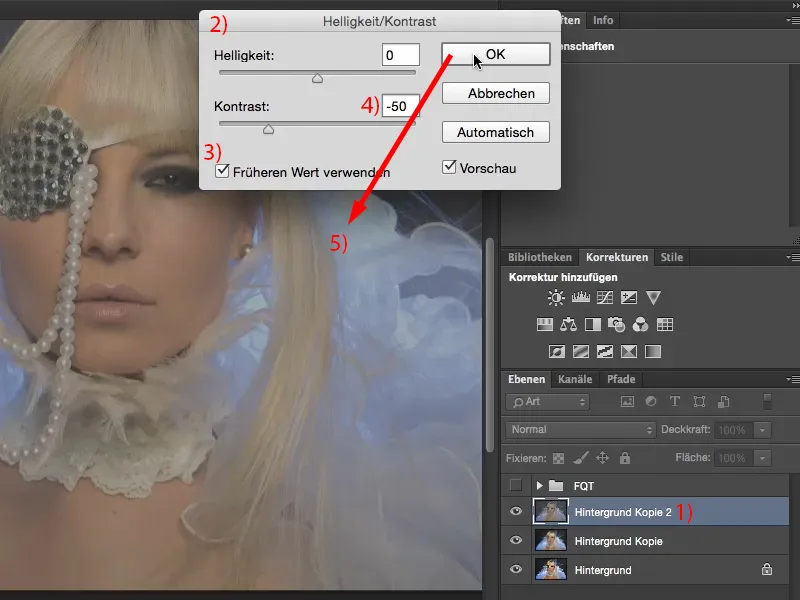Add a Hue/Saturation adjustment icon

point(544,324)
